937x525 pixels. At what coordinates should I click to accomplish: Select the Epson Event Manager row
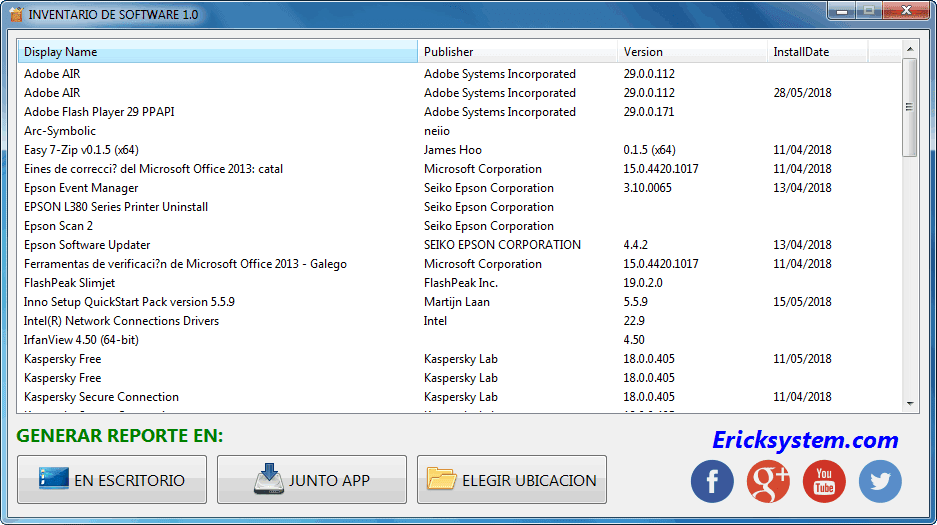pos(459,188)
